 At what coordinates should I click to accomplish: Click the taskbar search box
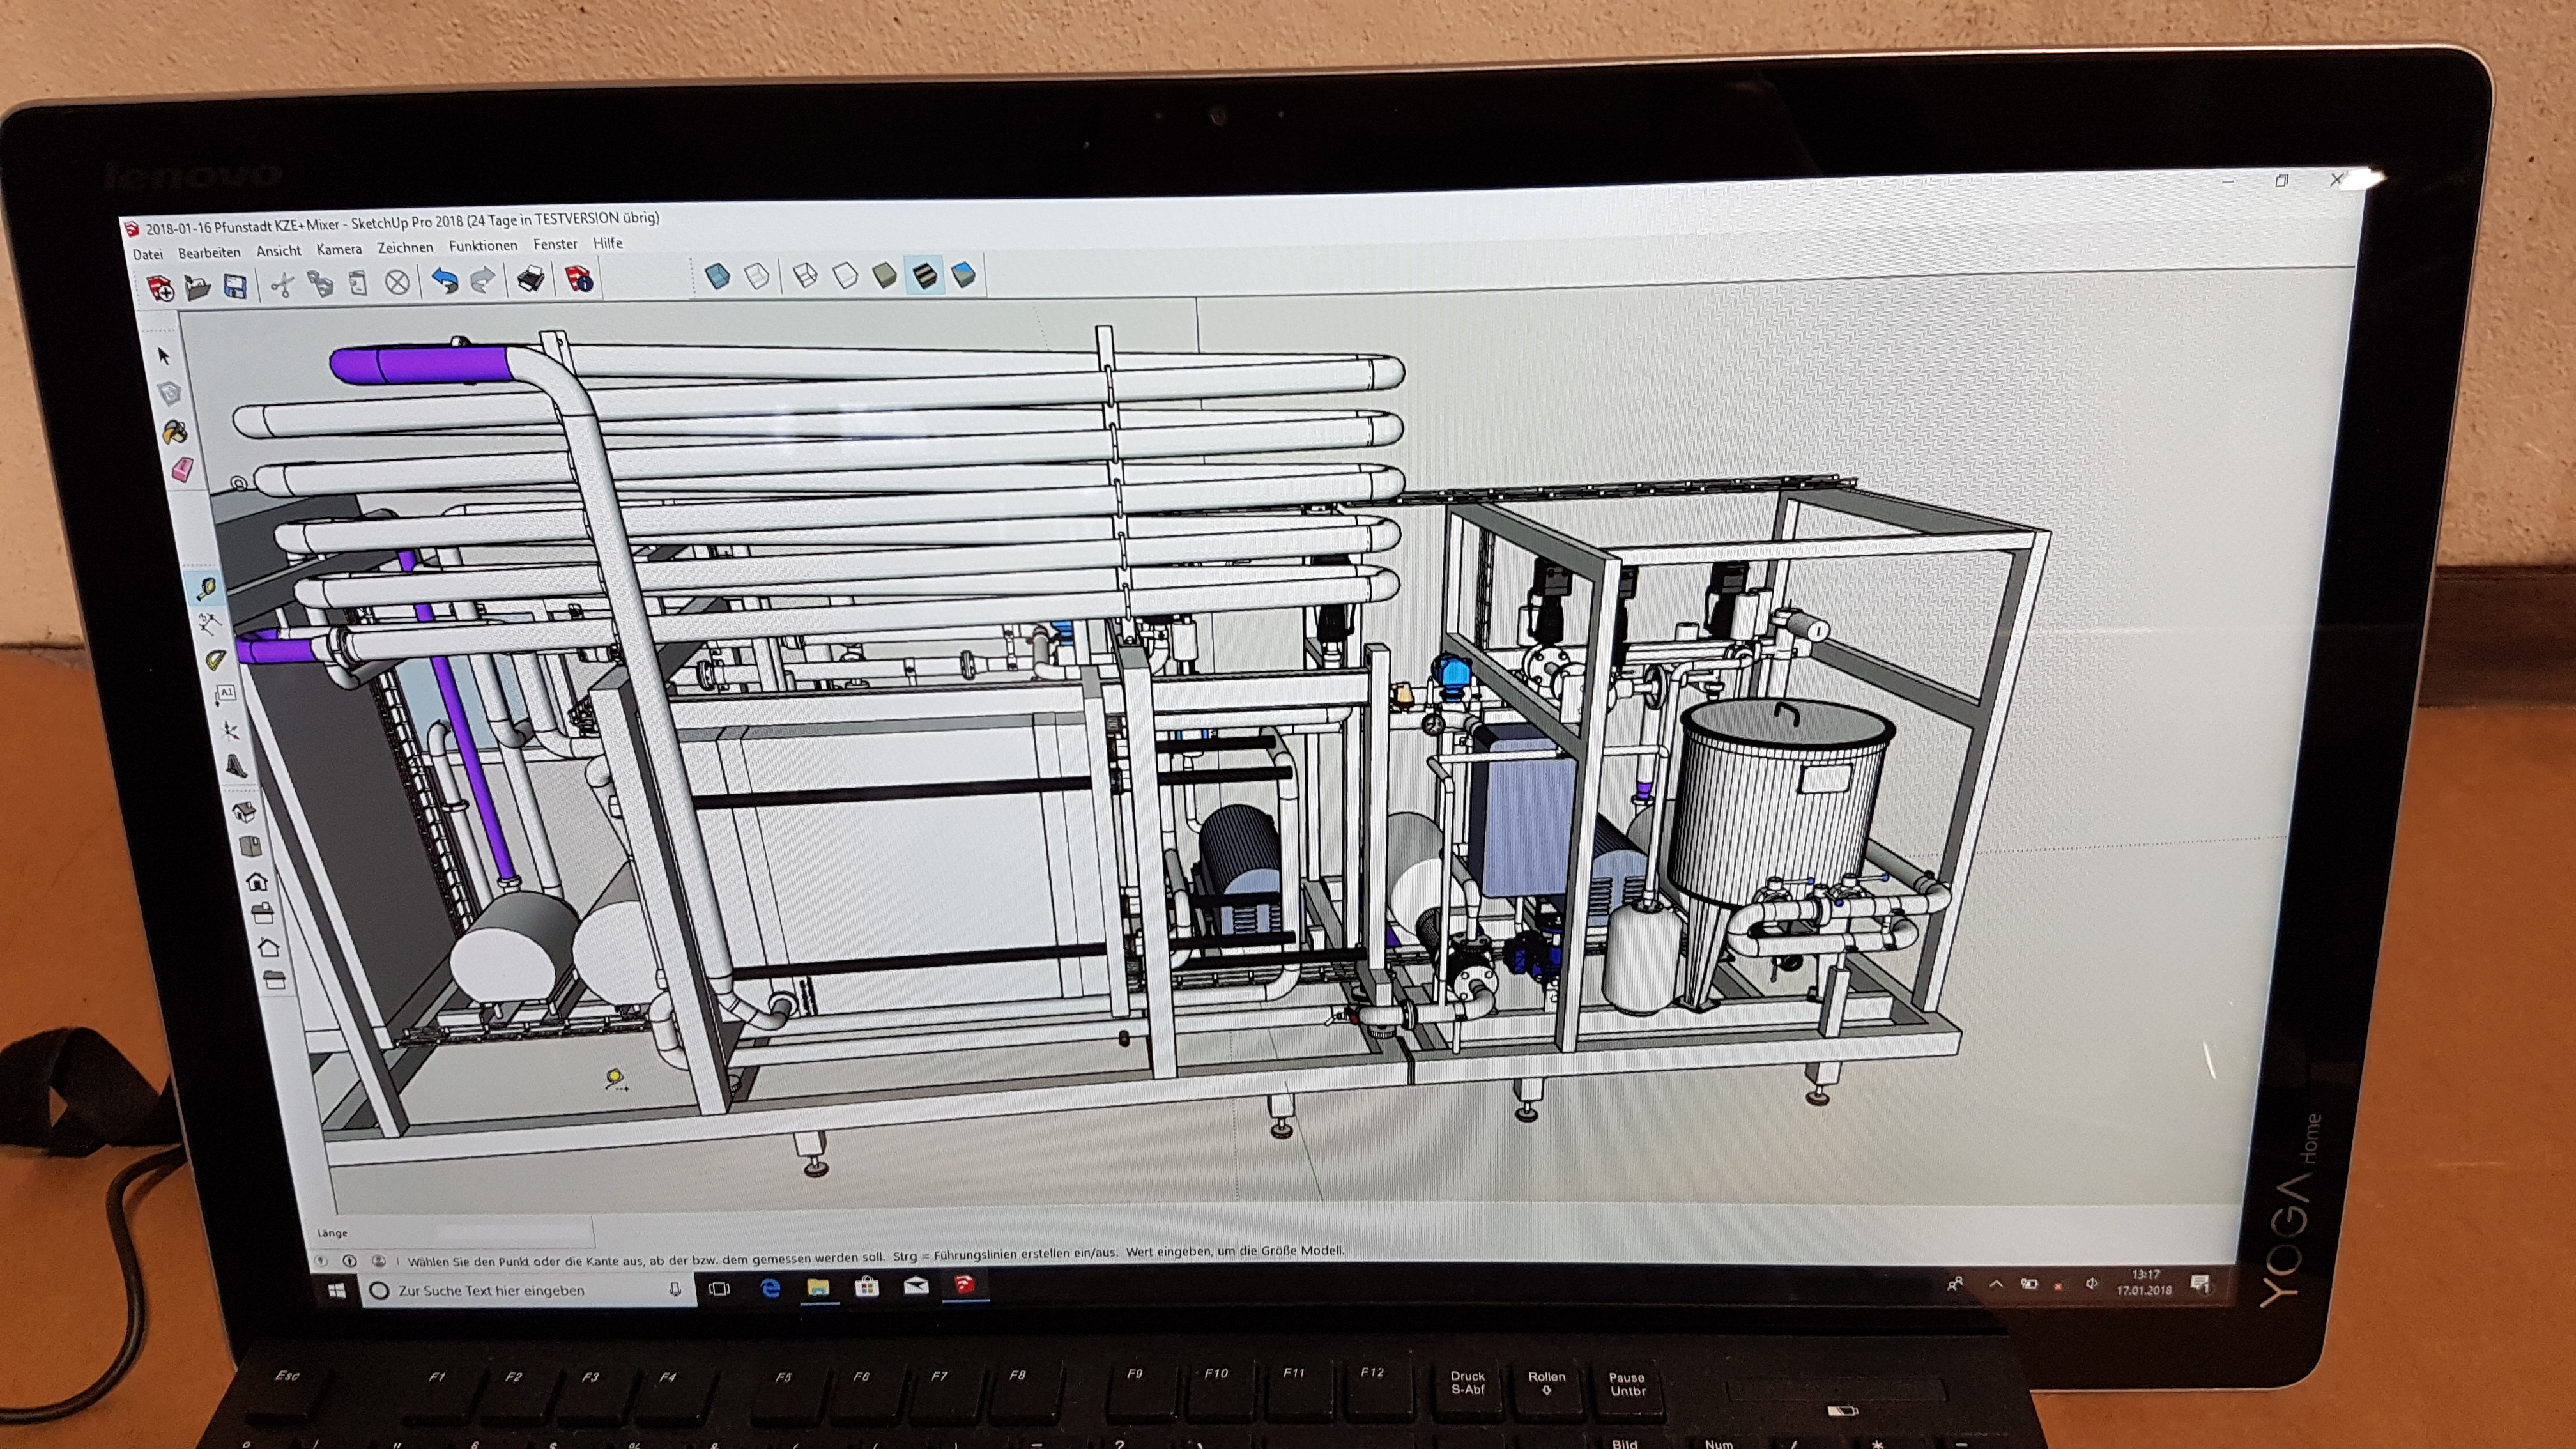[527, 1290]
